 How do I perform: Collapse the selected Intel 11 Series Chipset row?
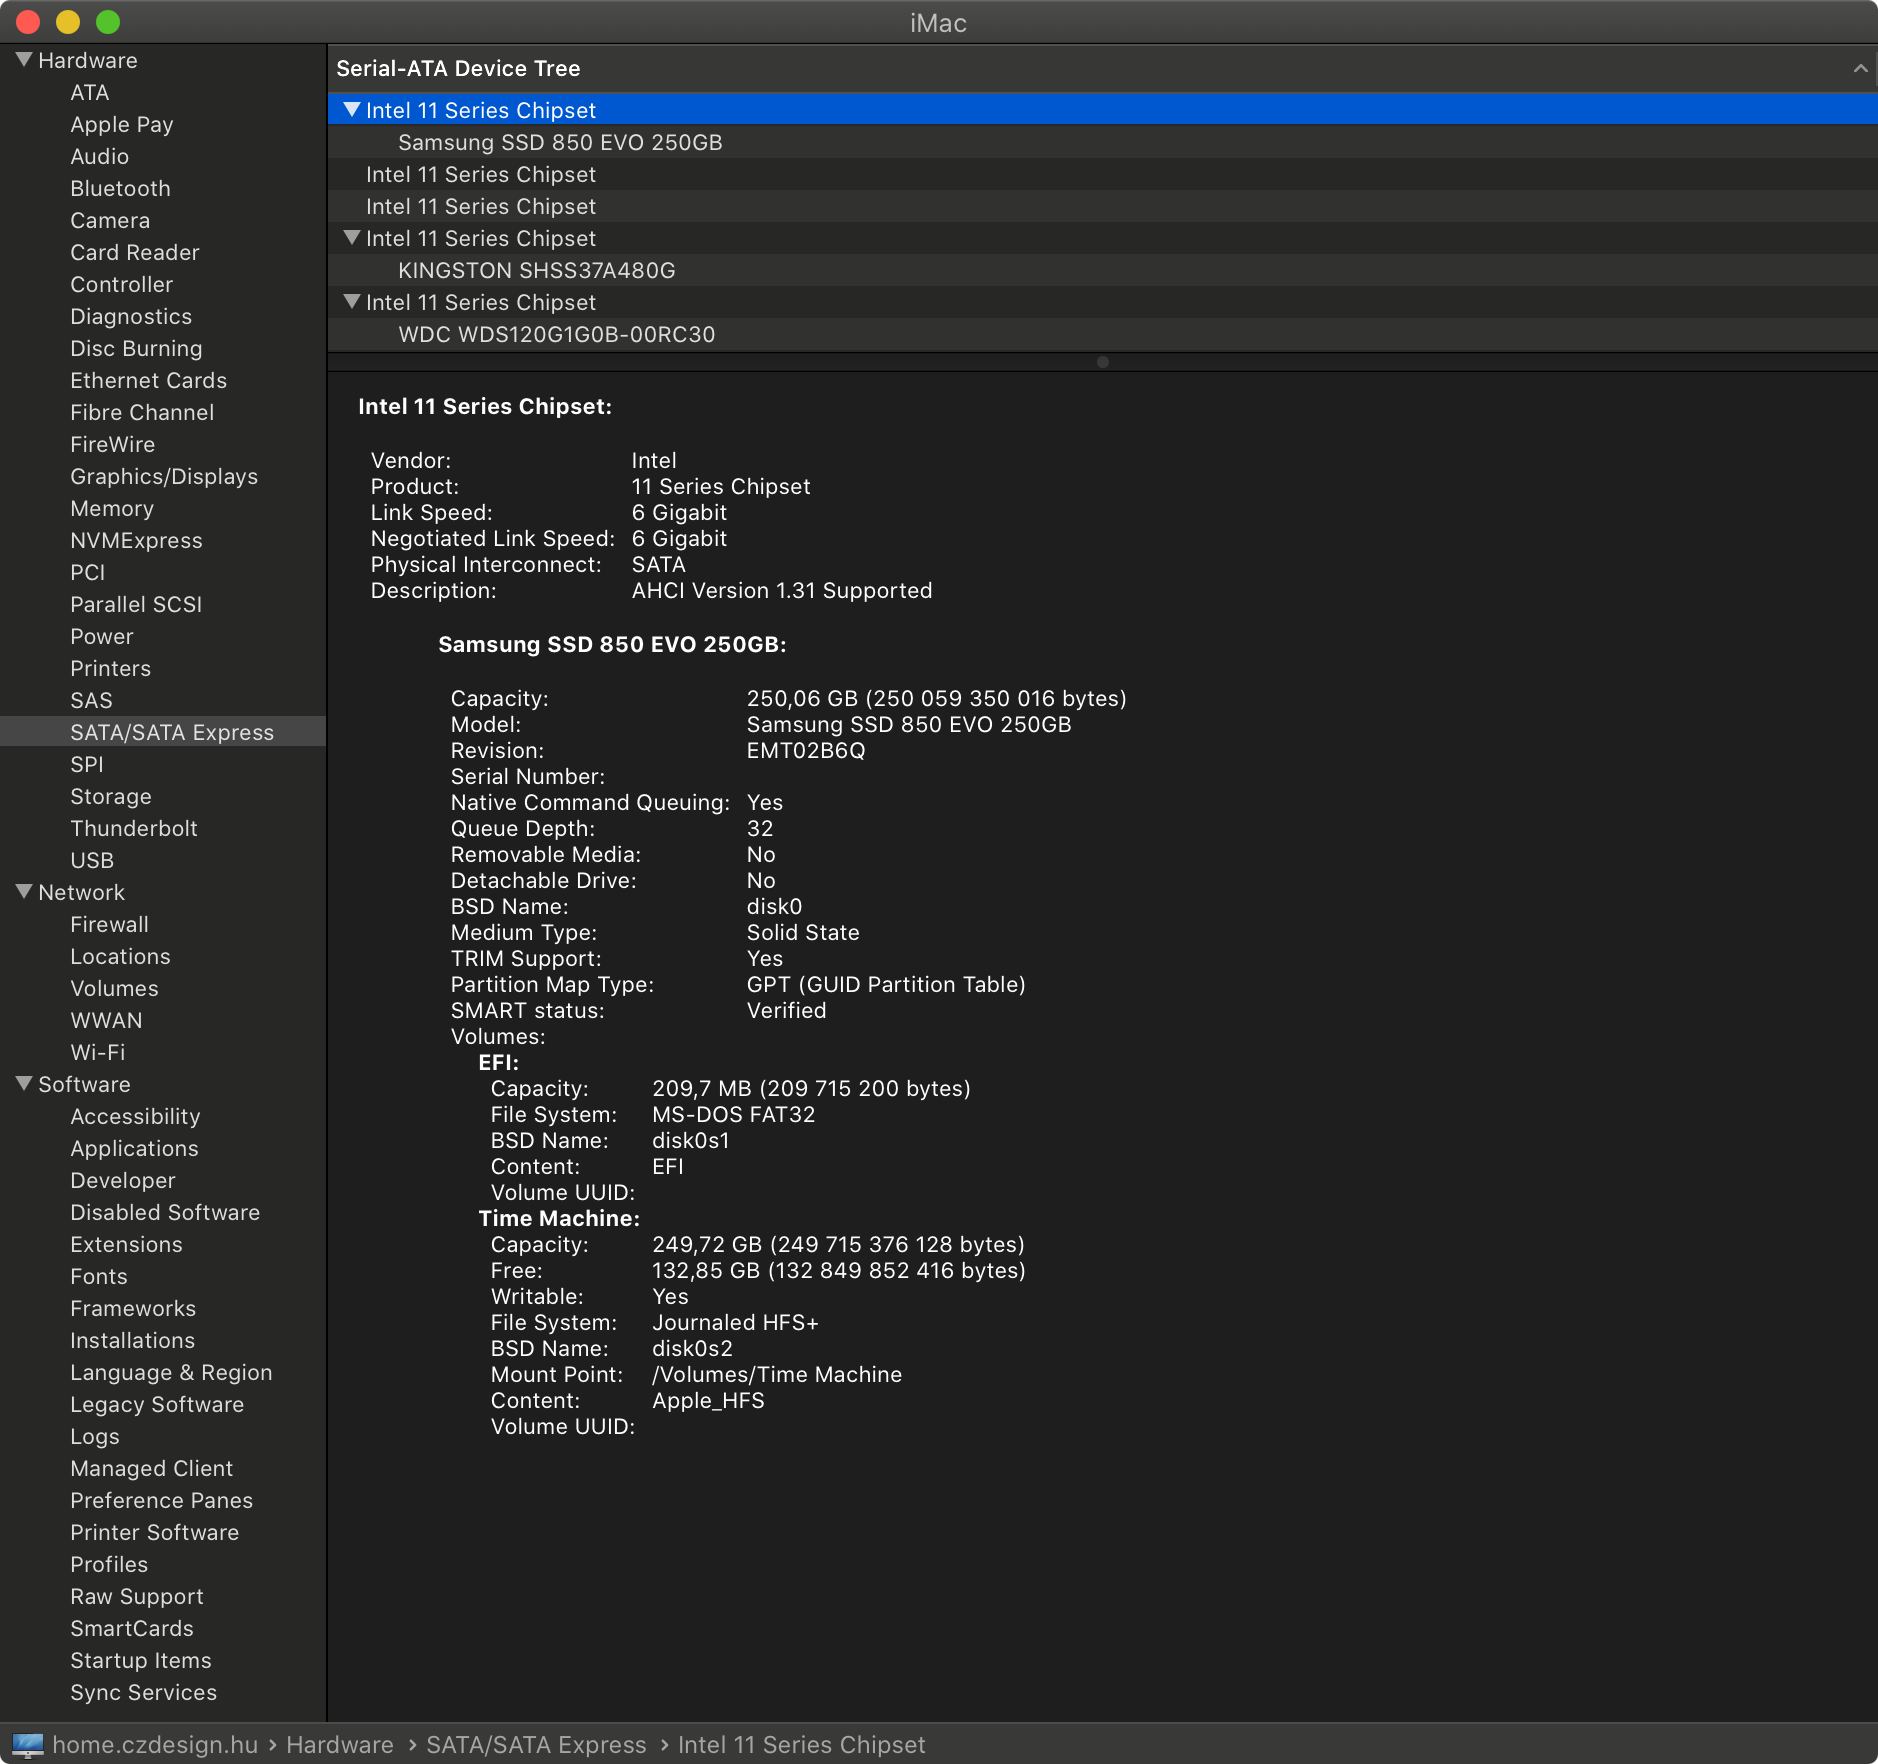(x=352, y=110)
